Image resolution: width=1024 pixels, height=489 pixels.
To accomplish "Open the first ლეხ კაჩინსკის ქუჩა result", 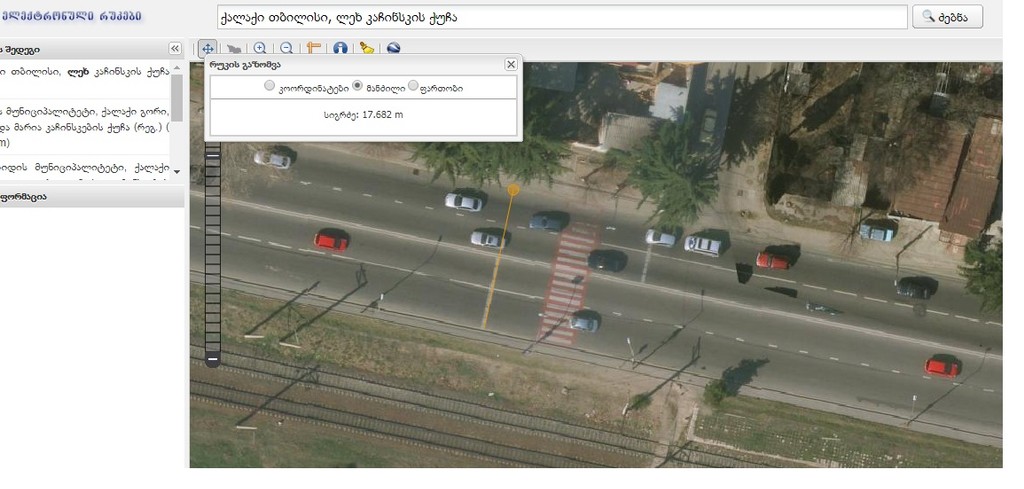I will (x=85, y=80).
